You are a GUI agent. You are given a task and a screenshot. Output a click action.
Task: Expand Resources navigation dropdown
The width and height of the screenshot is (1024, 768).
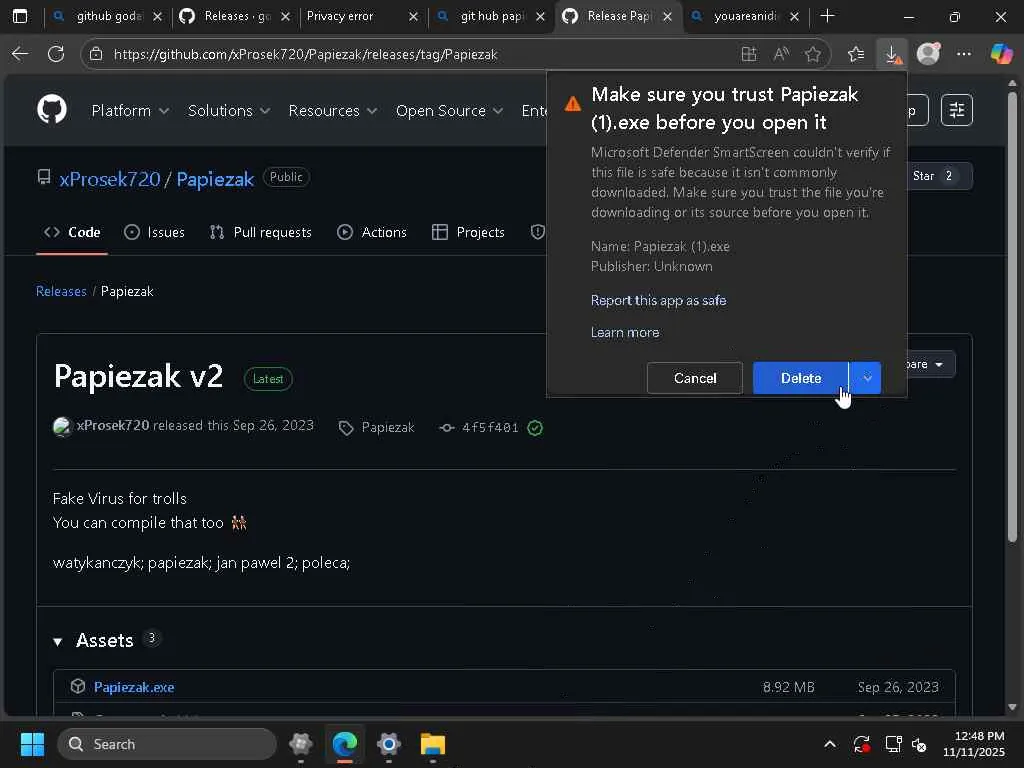tap(332, 110)
